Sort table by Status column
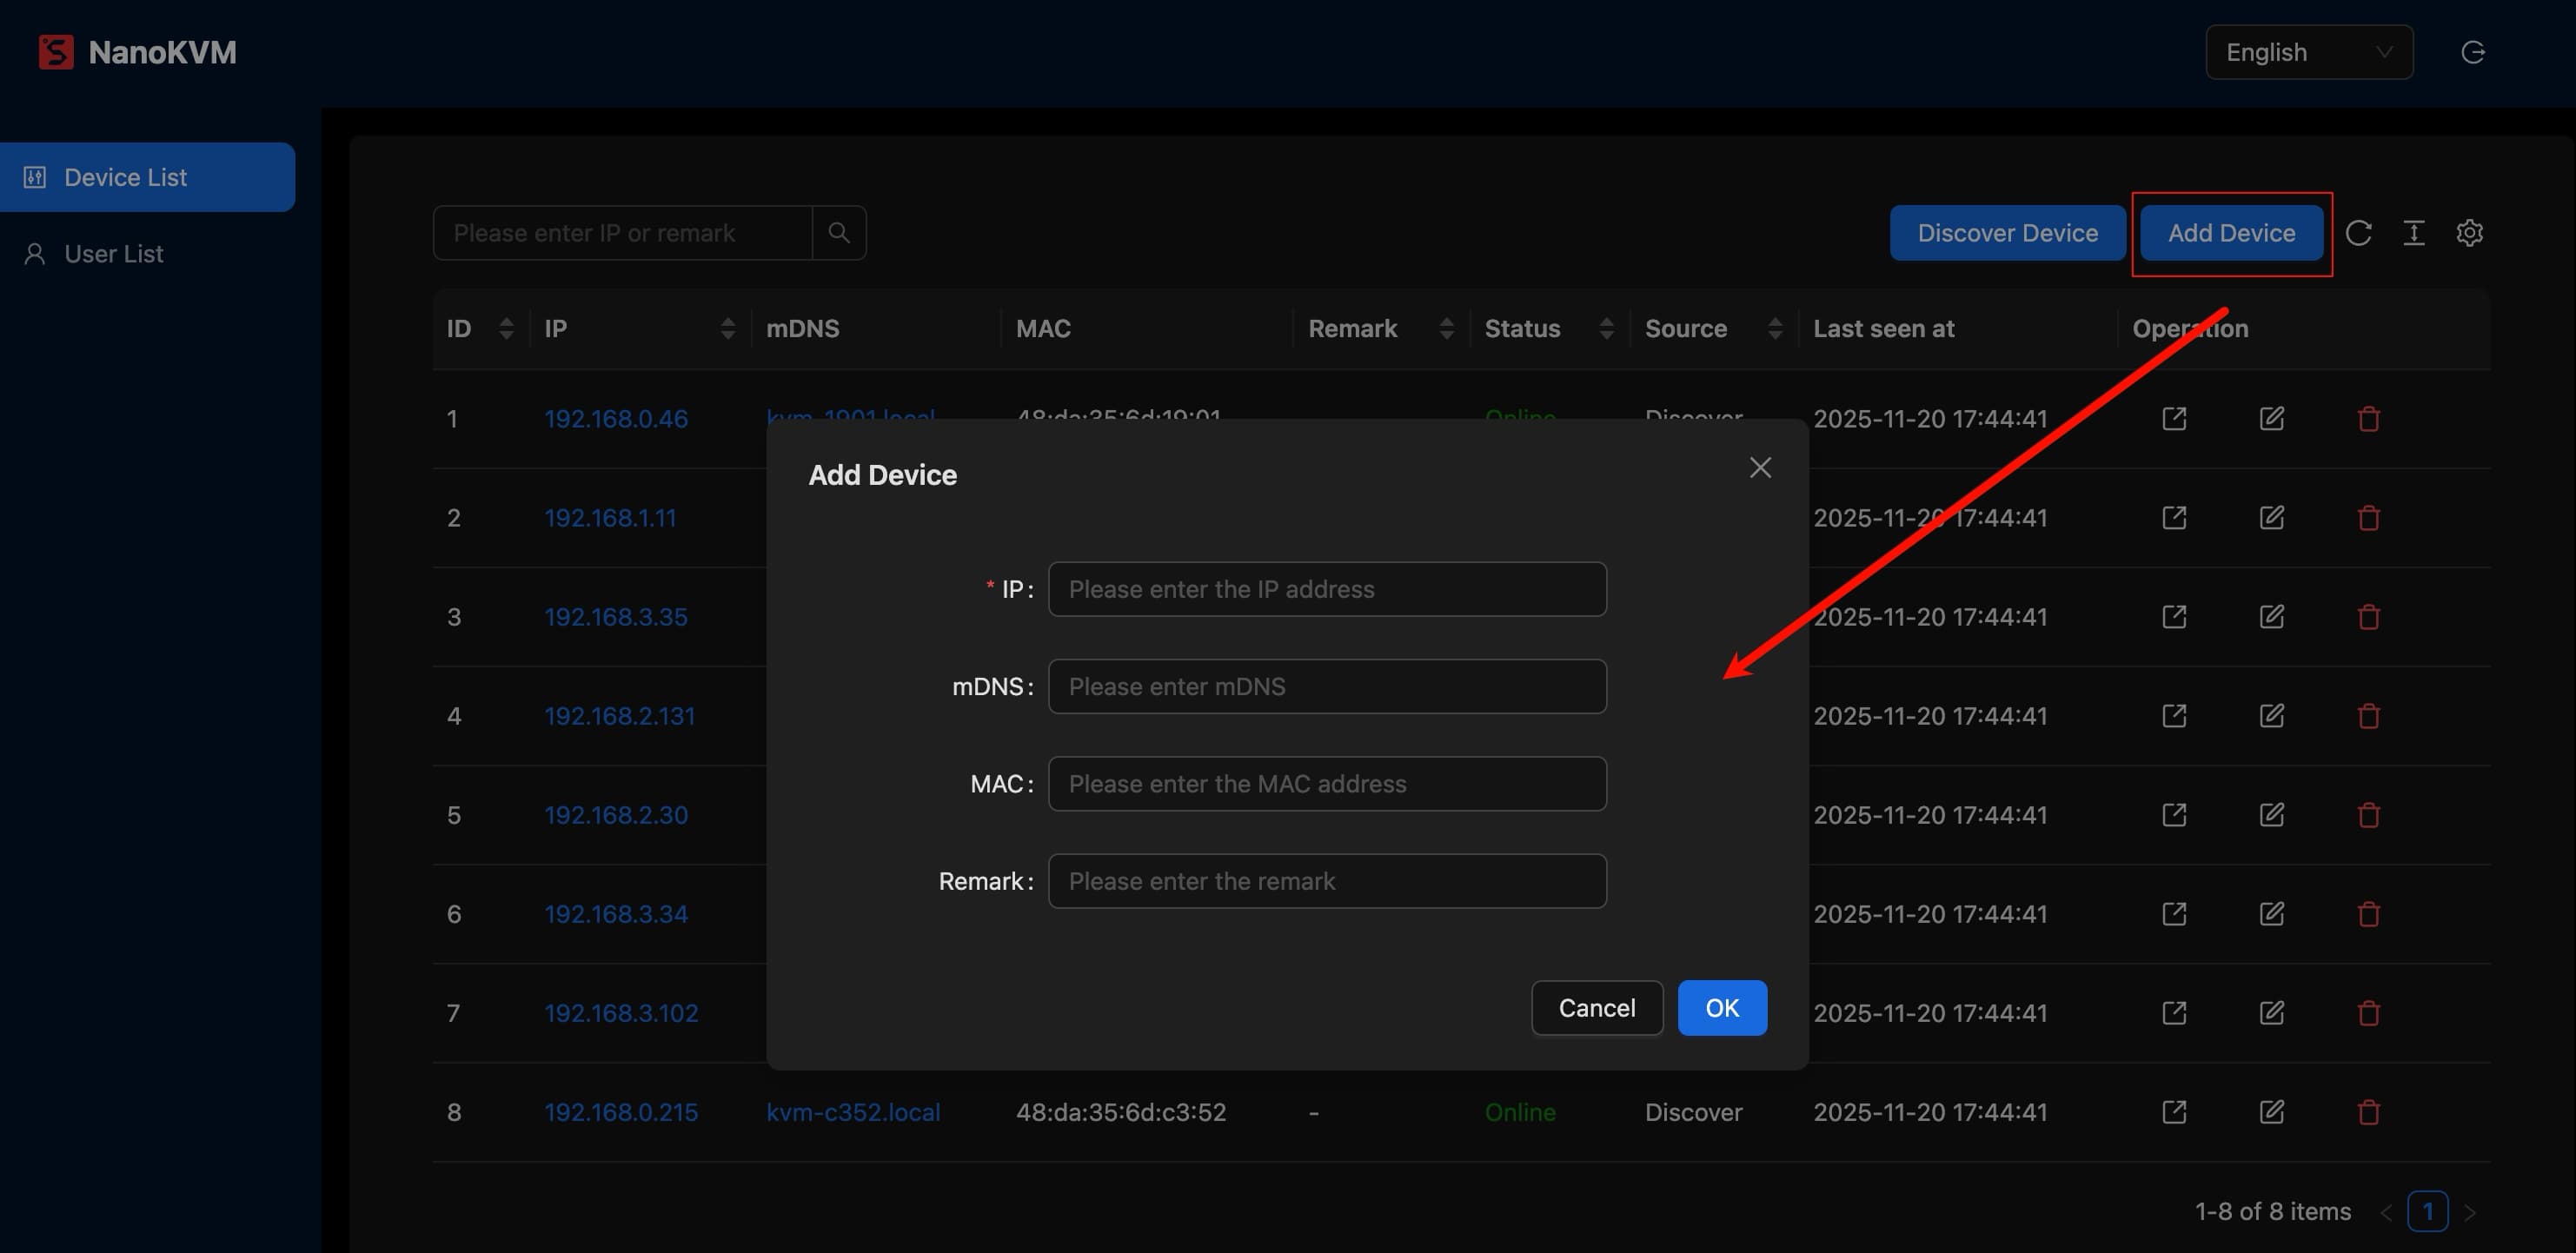 (1606, 329)
